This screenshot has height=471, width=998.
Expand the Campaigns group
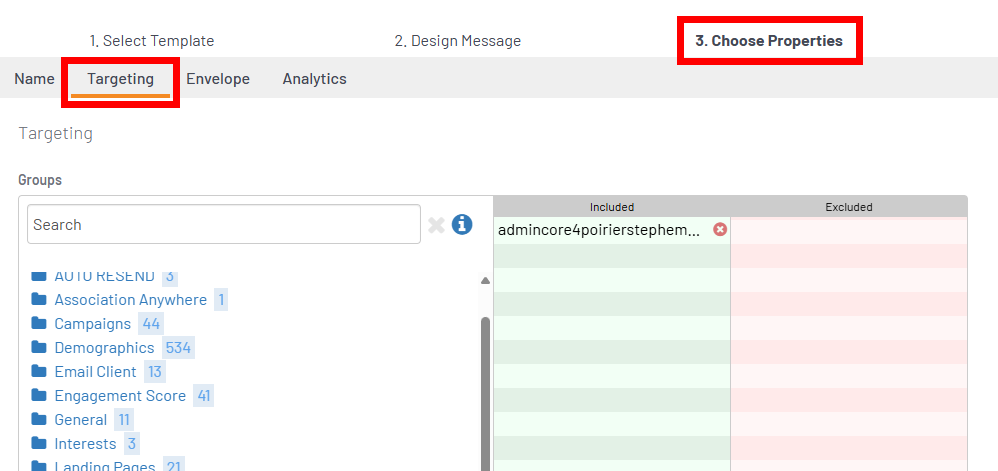click(92, 324)
